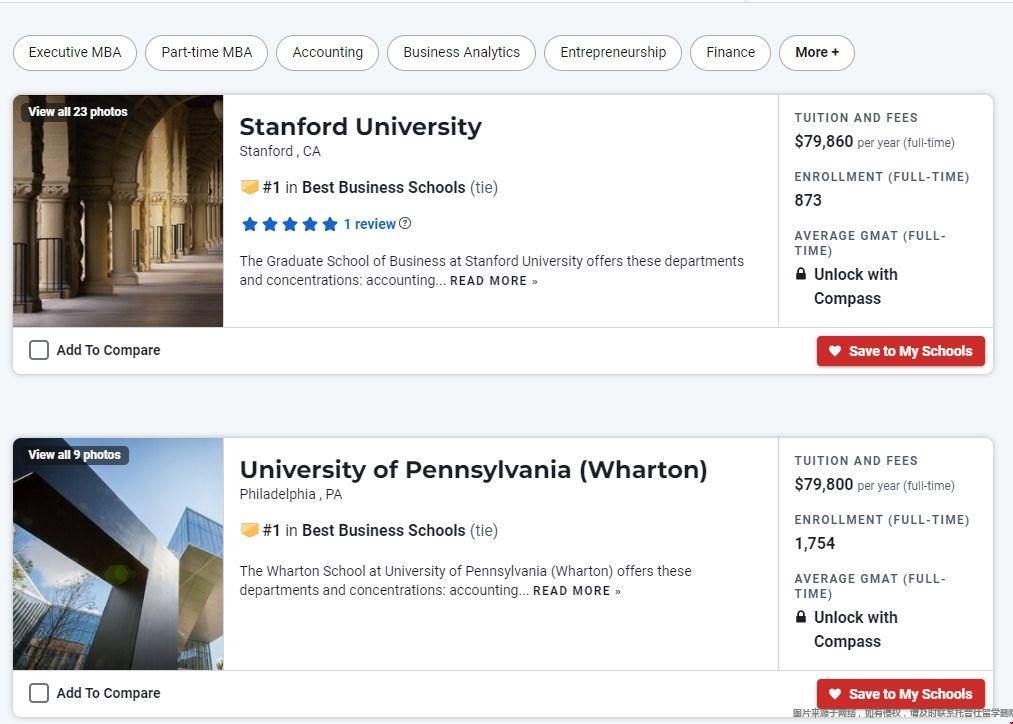The height and width of the screenshot is (724, 1013).
Task: Click the Philadelphia, PA location text
Action: (291, 494)
